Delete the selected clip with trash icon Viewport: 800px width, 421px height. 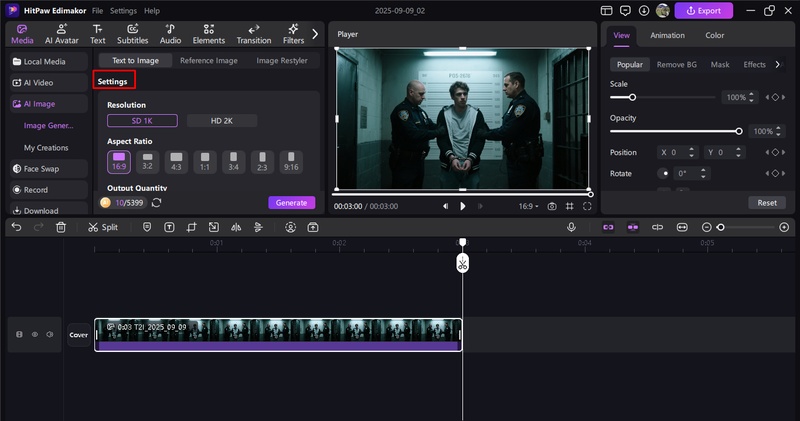[x=61, y=227]
